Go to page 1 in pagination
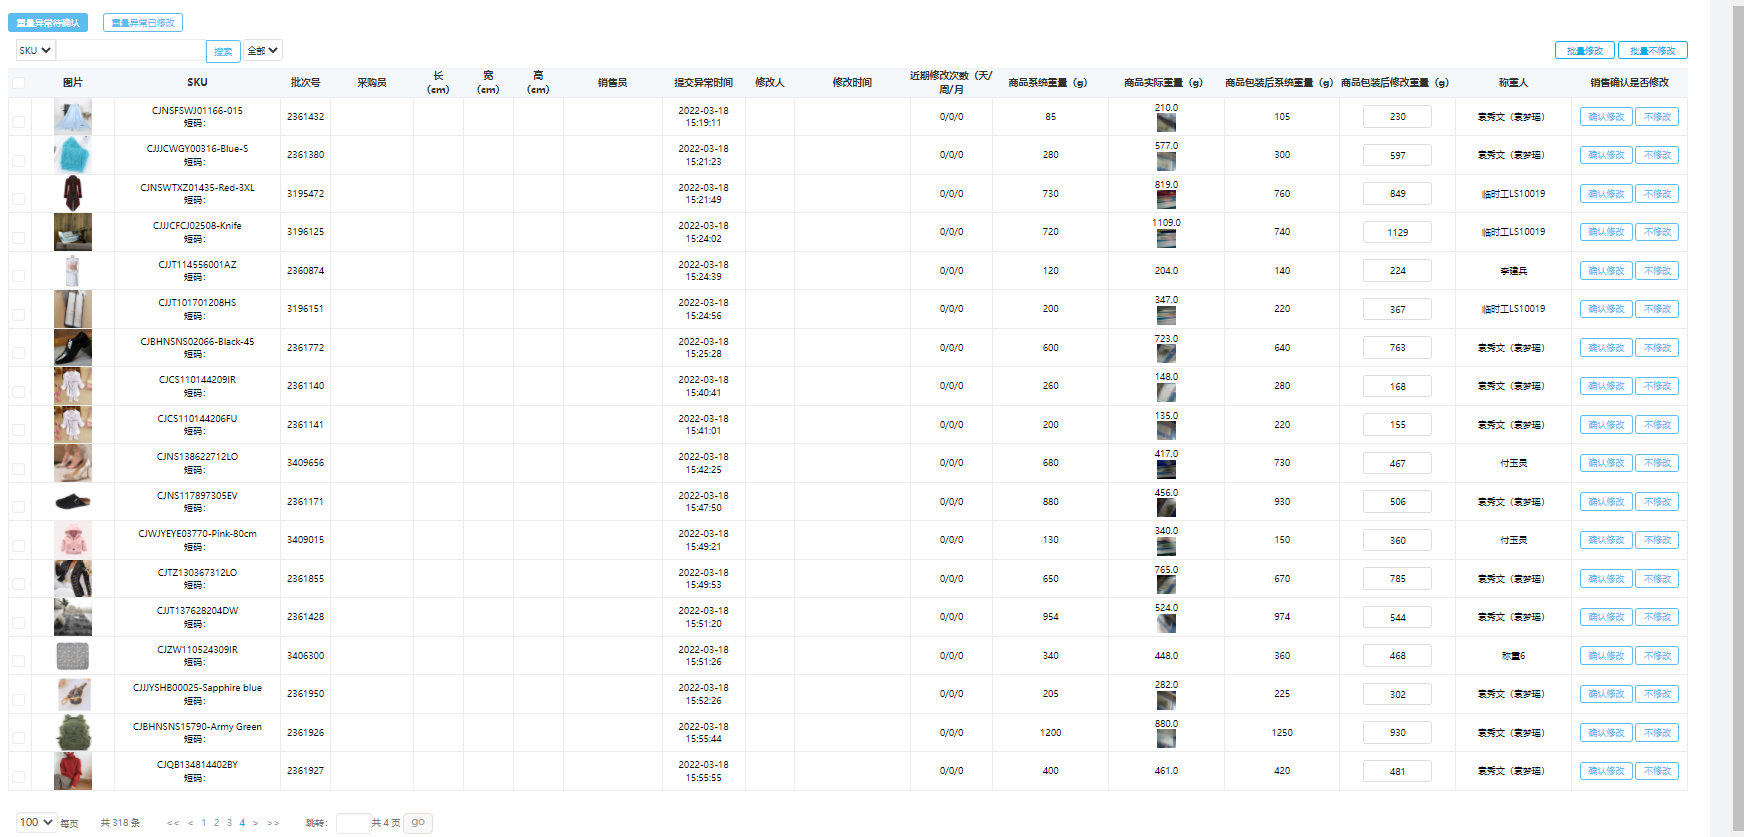1744x837 pixels. [204, 823]
